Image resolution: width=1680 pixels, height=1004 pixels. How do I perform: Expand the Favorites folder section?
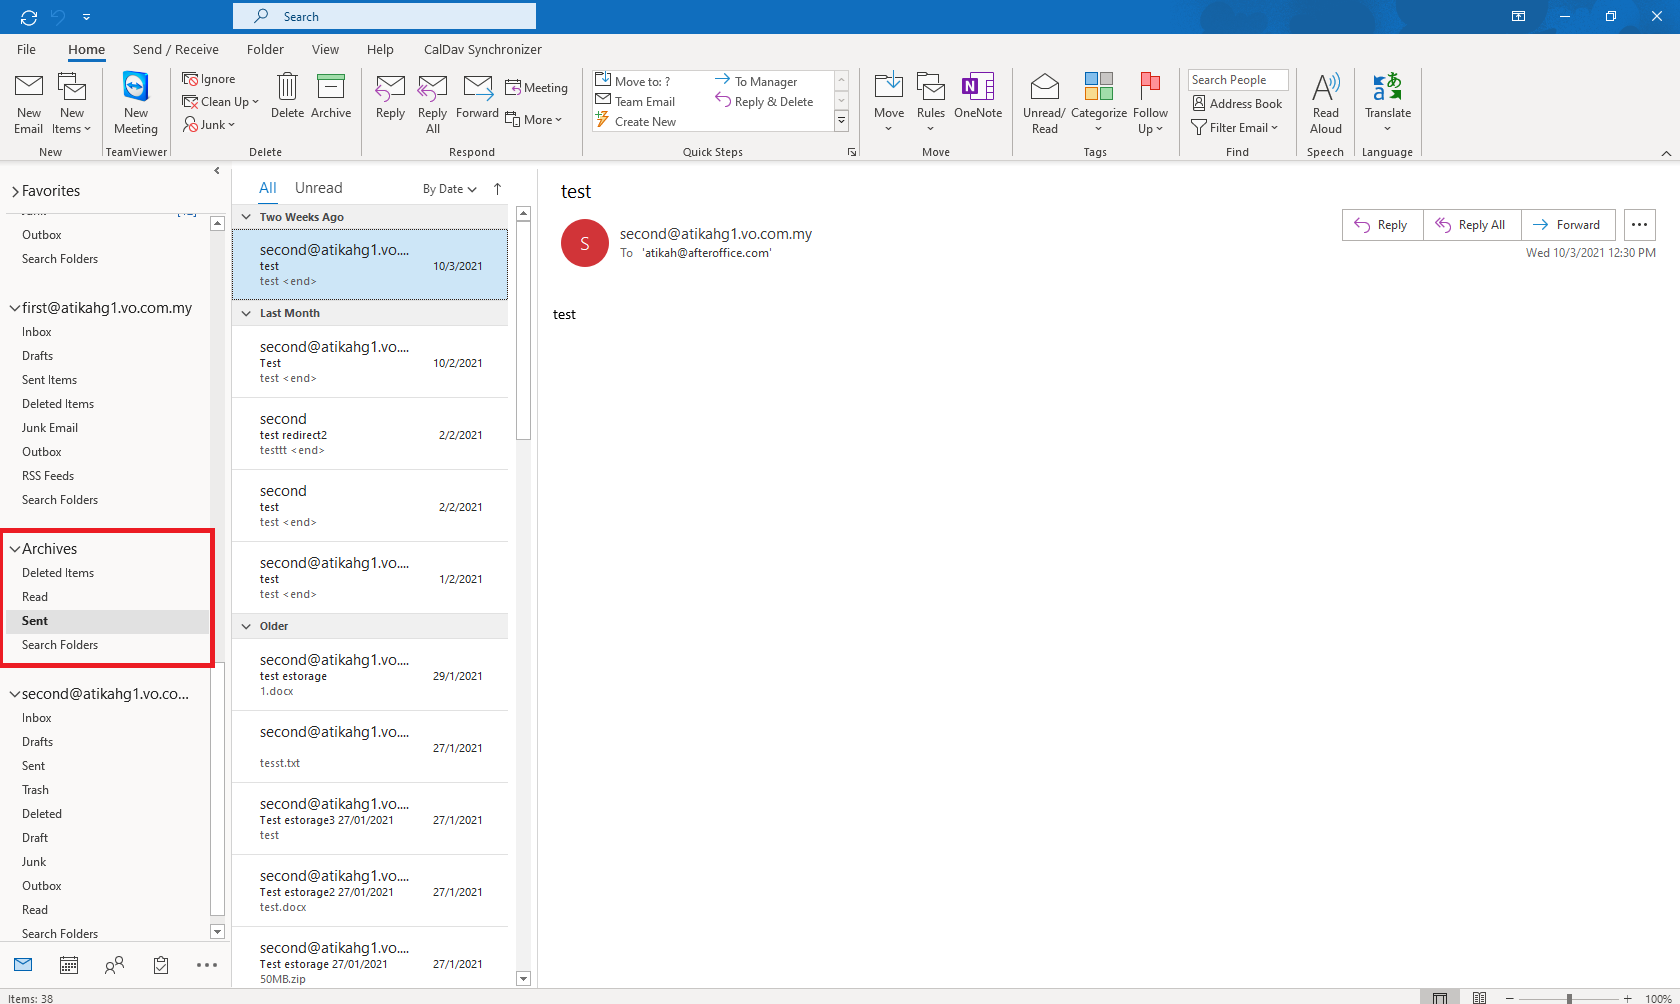pyautogui.click(x=15, y=191)
